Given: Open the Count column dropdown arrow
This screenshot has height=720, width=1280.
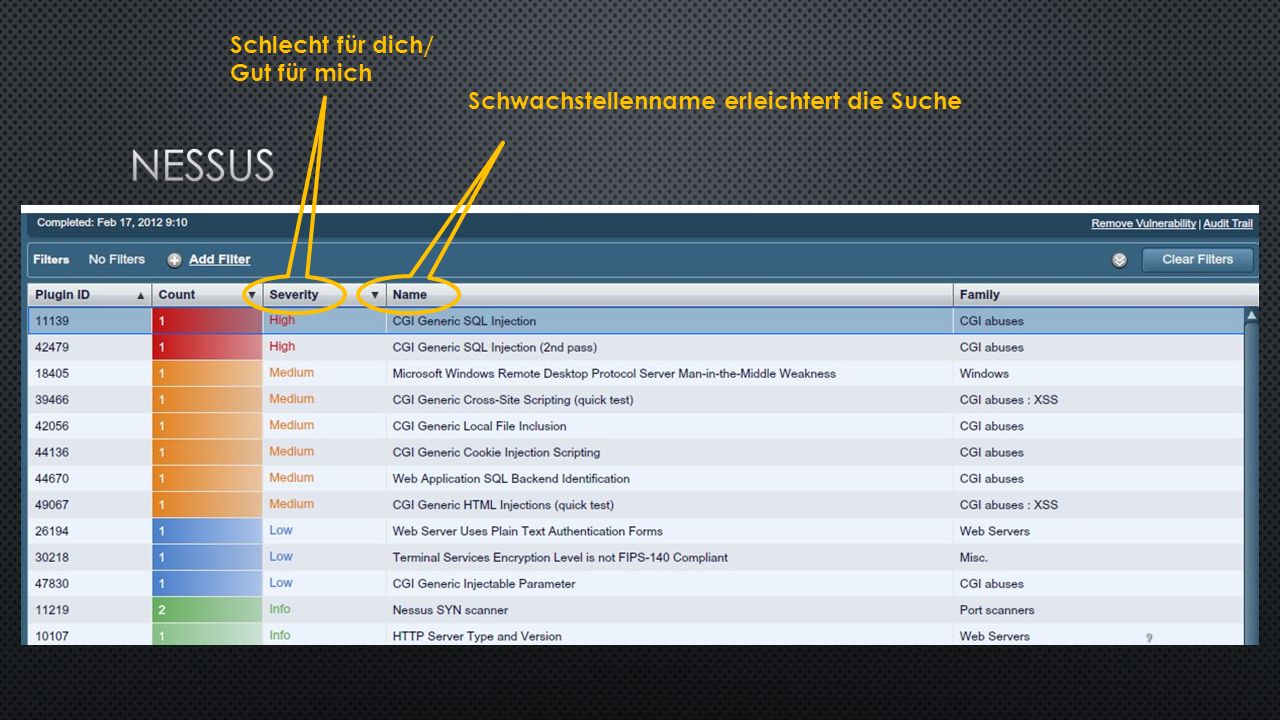Looking at the screenshot, I should pos(252,296).
